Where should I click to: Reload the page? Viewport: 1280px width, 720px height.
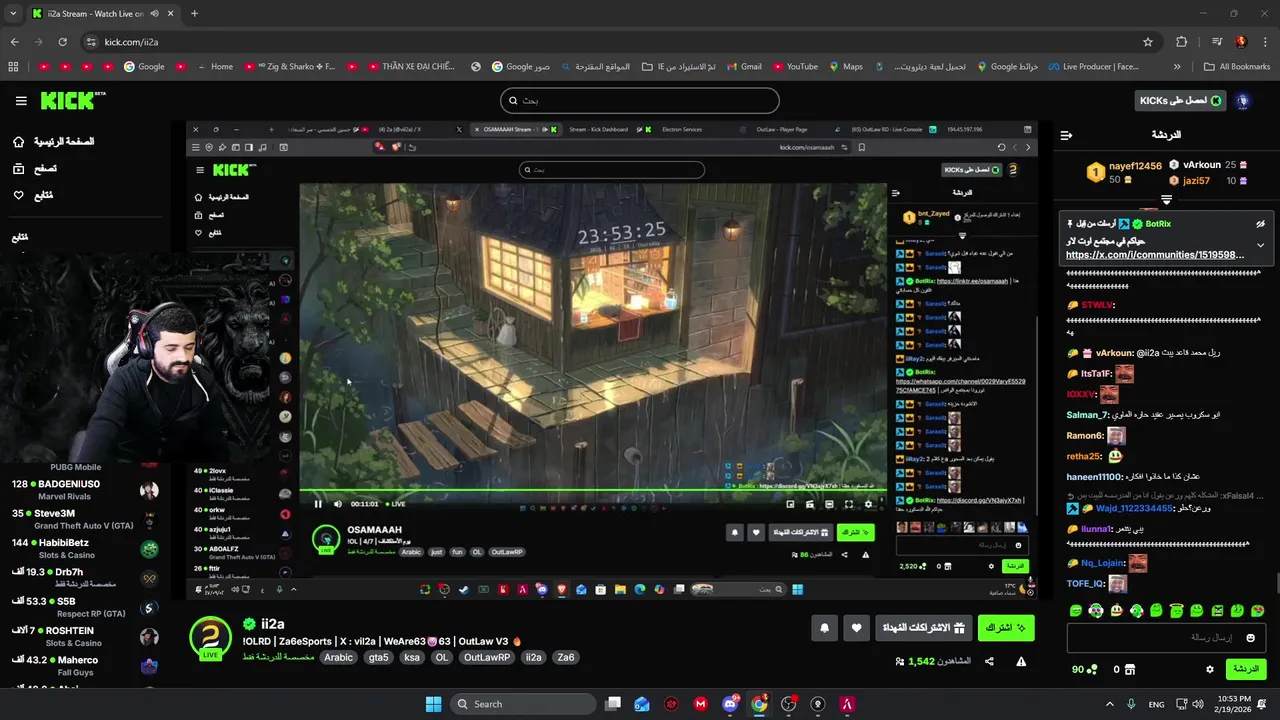(x=63, y=42)
